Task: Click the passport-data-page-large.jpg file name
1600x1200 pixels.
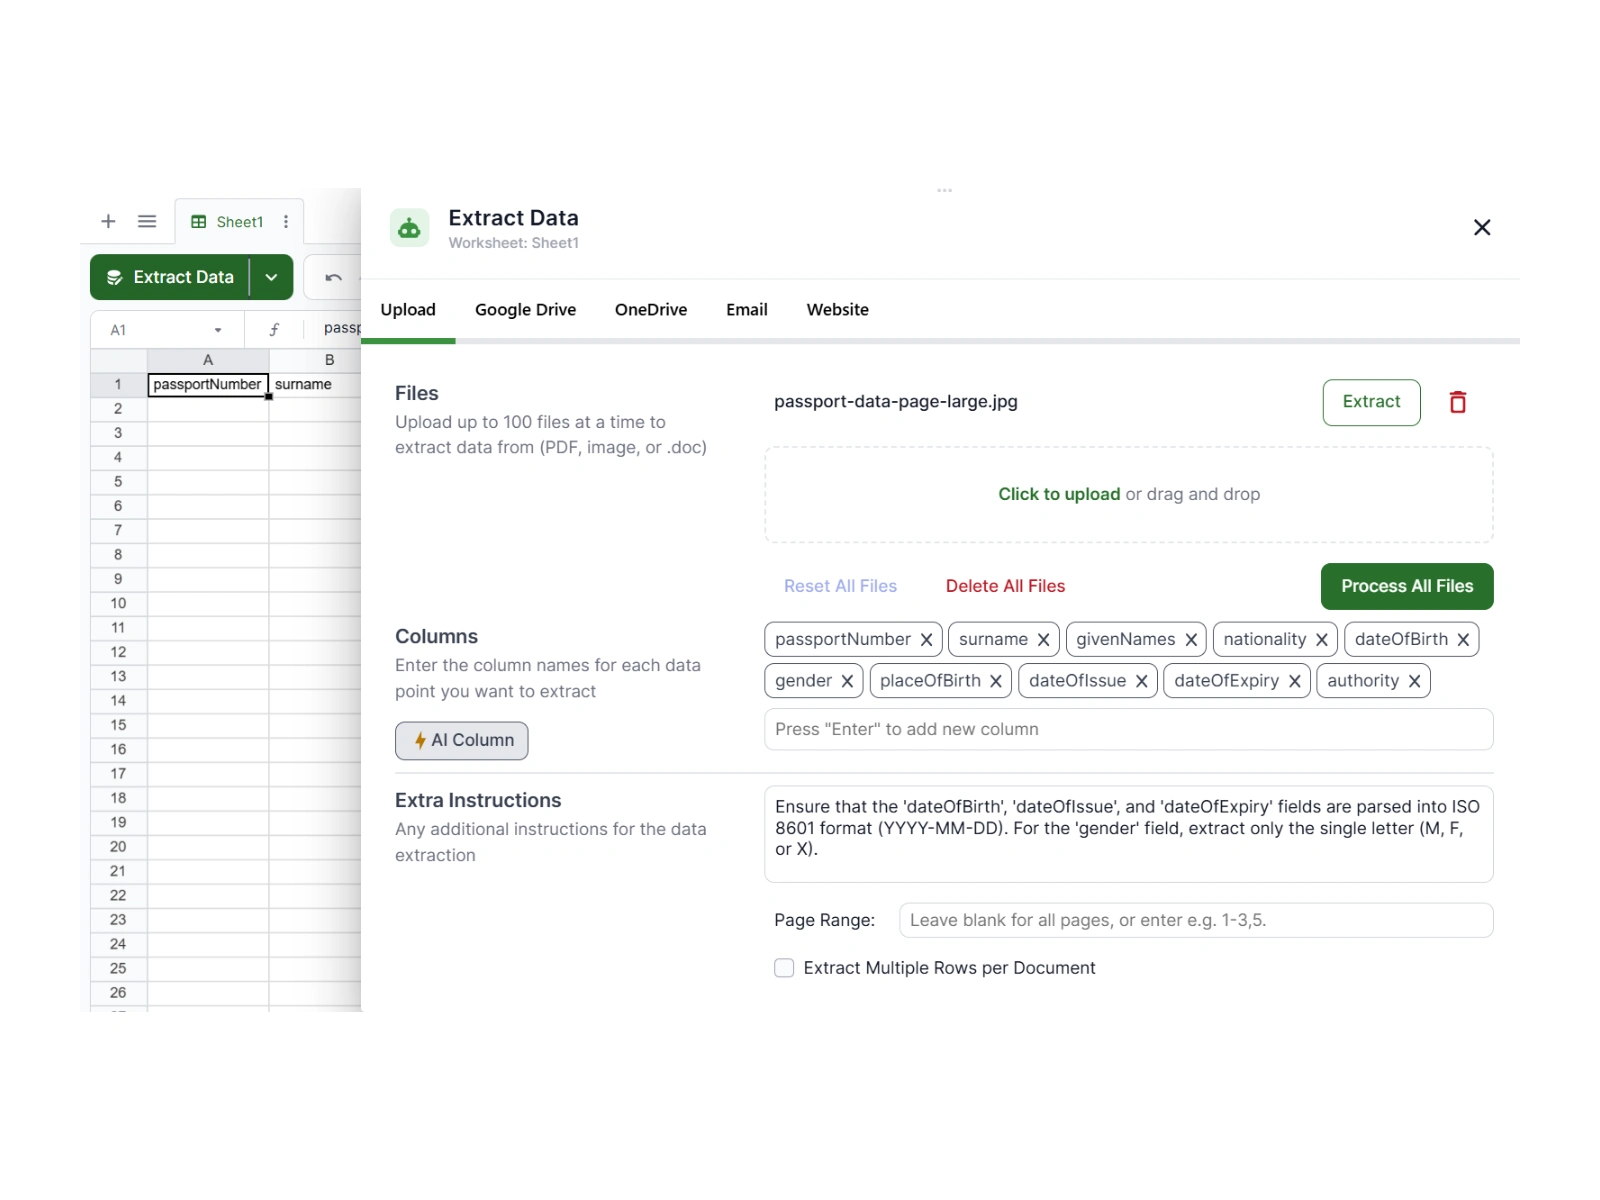Action: (895, 402)
